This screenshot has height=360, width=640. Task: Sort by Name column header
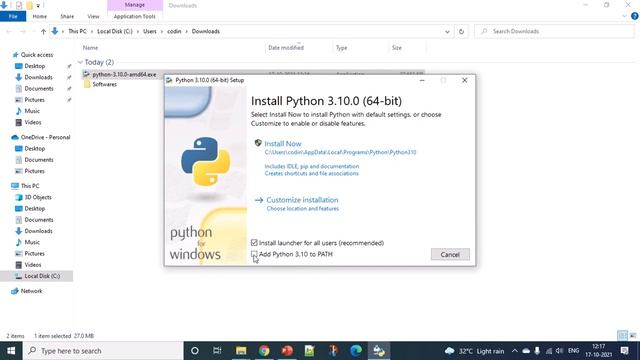90,48
